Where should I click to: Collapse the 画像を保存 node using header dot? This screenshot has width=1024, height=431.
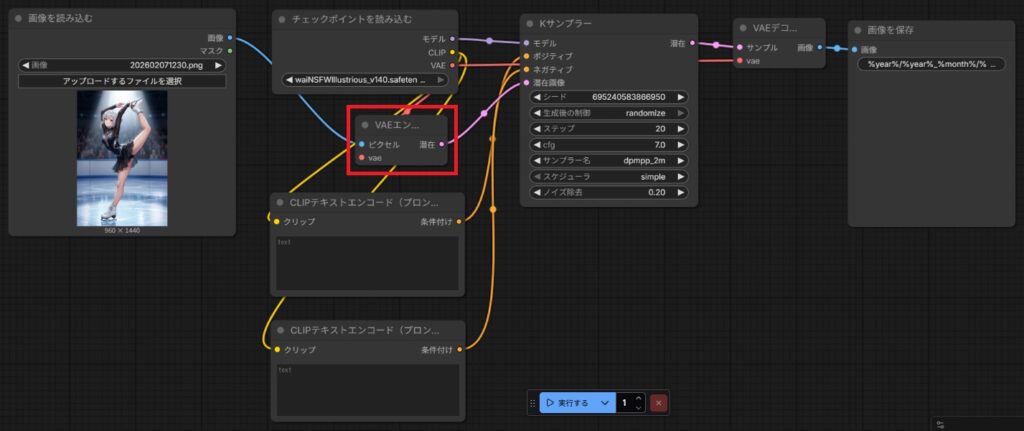click(857, 28)
